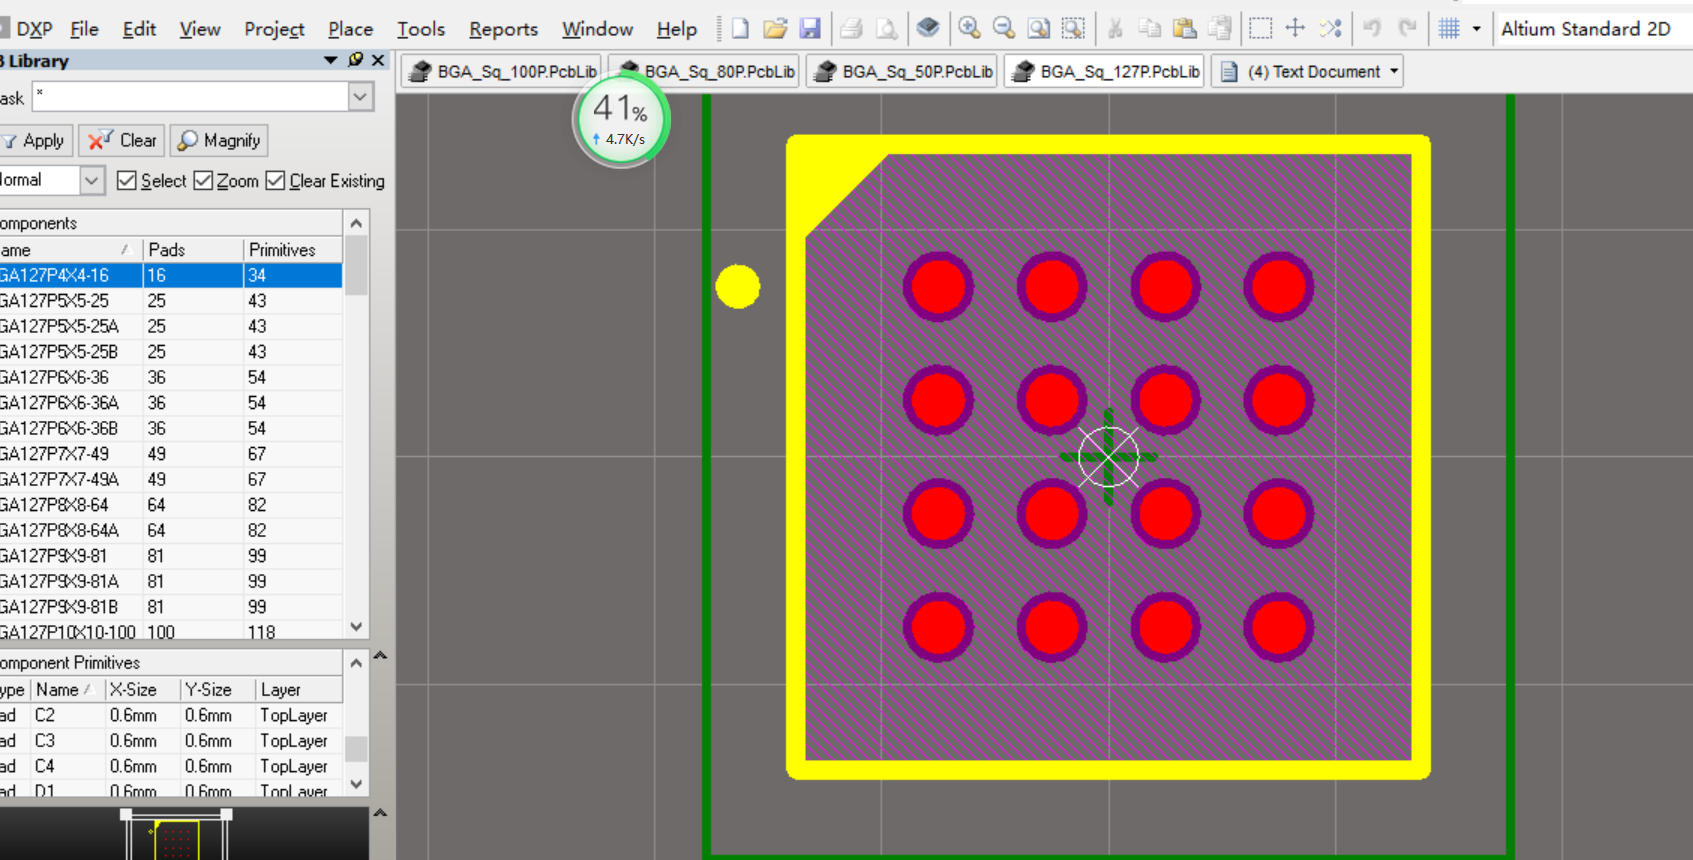Image resolution: width=1693 pixels, height=860 pixels.
Task: Pin the PCB Library panel
Action: [x=355, y=60]
